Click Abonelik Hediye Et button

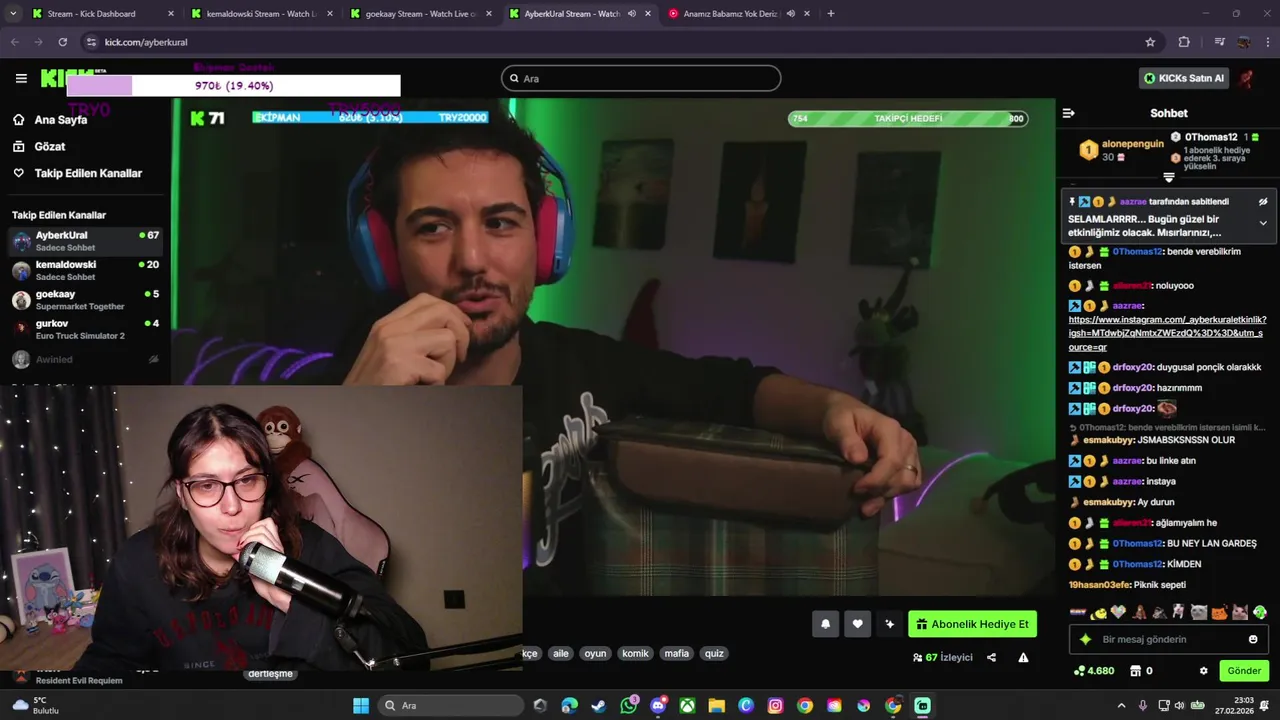click(972, 624)
